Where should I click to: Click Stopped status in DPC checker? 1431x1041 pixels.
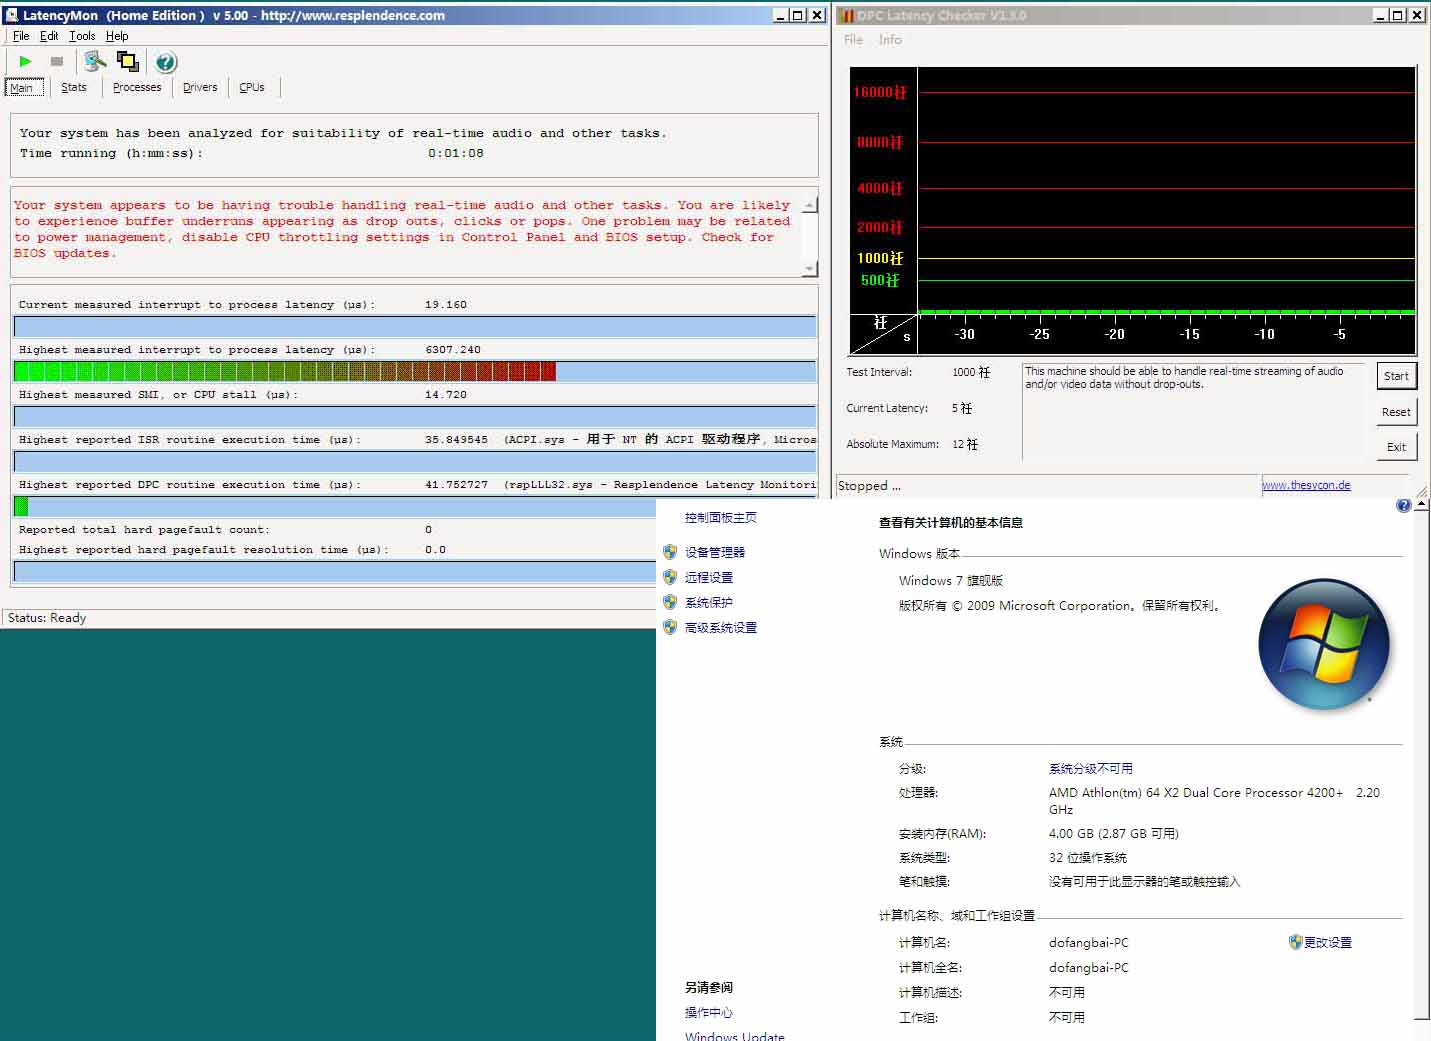pyautogui.click(x=869, y=486)
